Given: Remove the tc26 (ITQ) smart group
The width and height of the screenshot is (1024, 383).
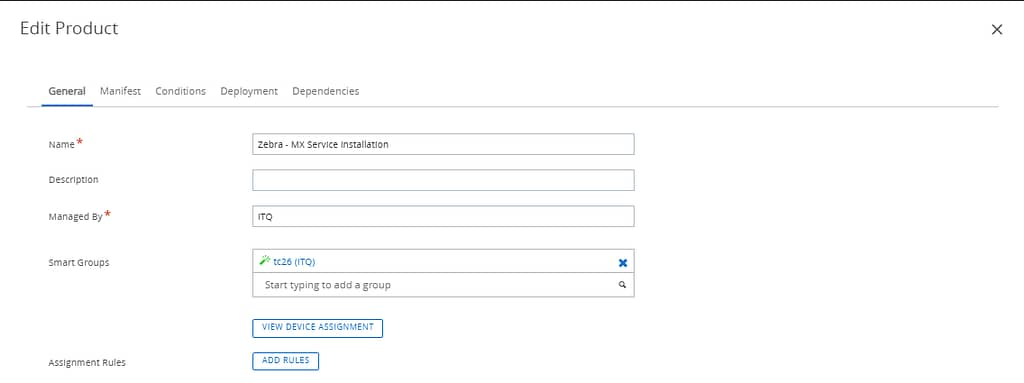Looking at the screenshot, I should (622, 262).
